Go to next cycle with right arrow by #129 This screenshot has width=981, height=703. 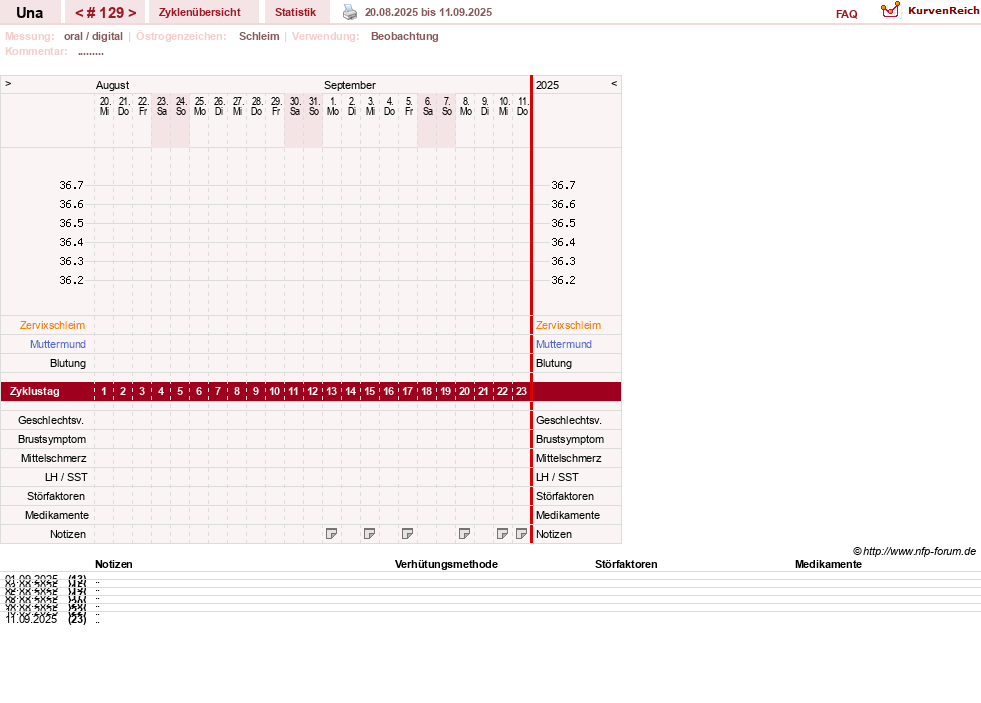point(132,13)
